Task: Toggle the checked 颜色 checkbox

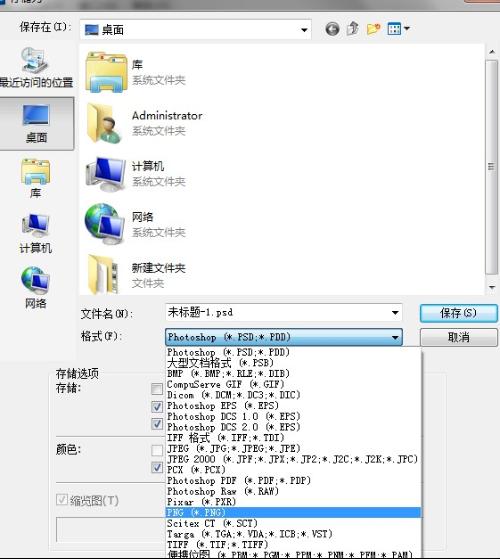Action: point(157,467)
